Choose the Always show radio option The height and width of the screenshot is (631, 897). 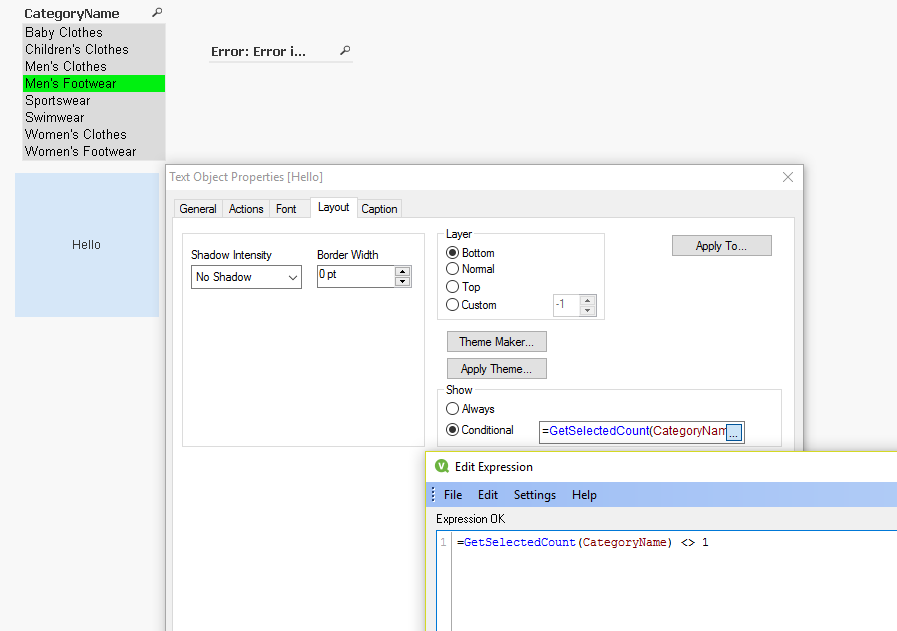tap(453, 409)
